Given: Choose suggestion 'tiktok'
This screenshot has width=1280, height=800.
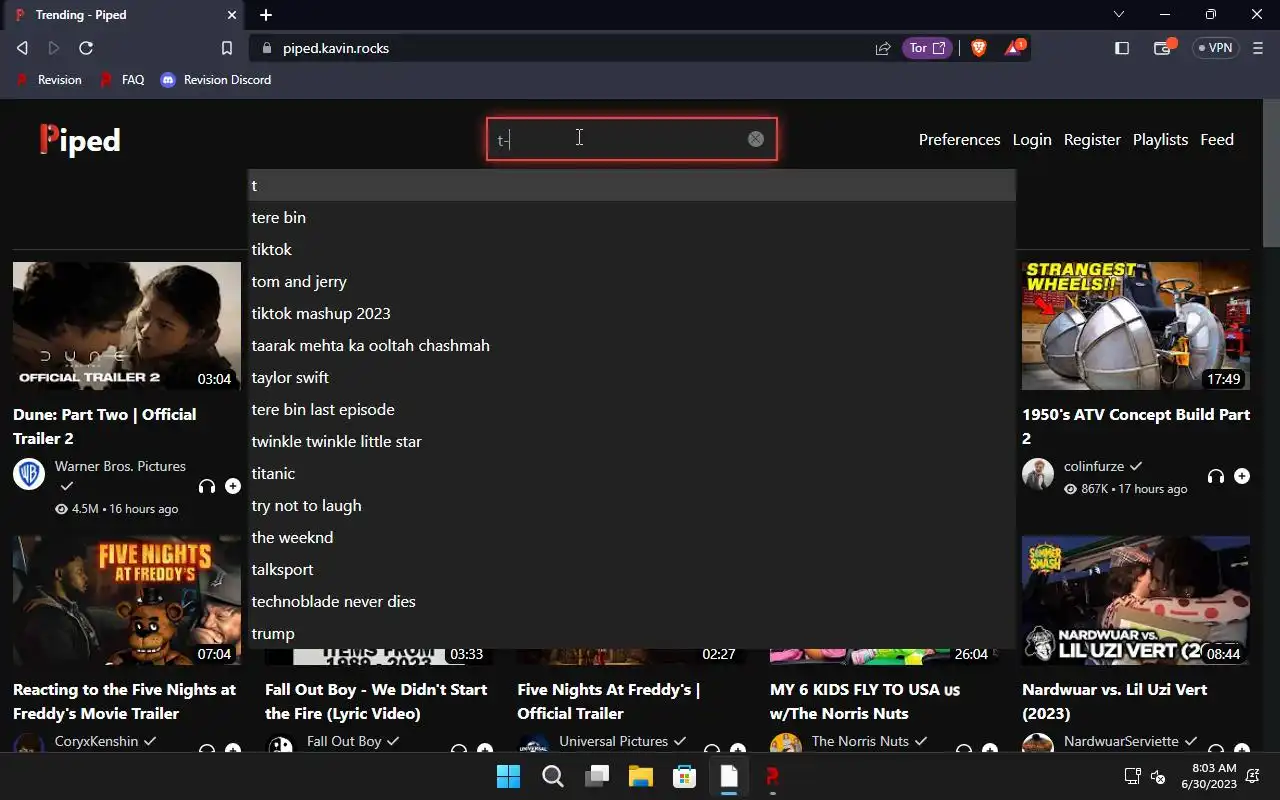Looking at the screenshot, I should 632,249.
